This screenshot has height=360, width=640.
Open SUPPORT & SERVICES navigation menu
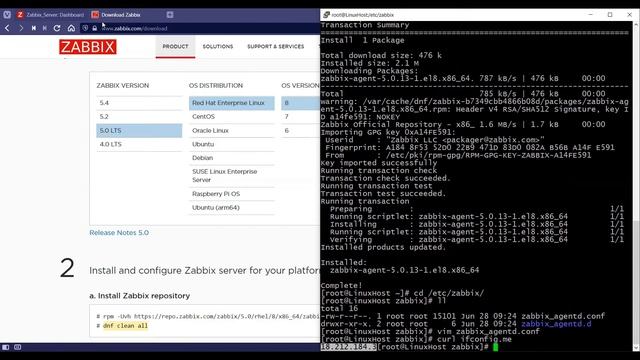(276, 47)
